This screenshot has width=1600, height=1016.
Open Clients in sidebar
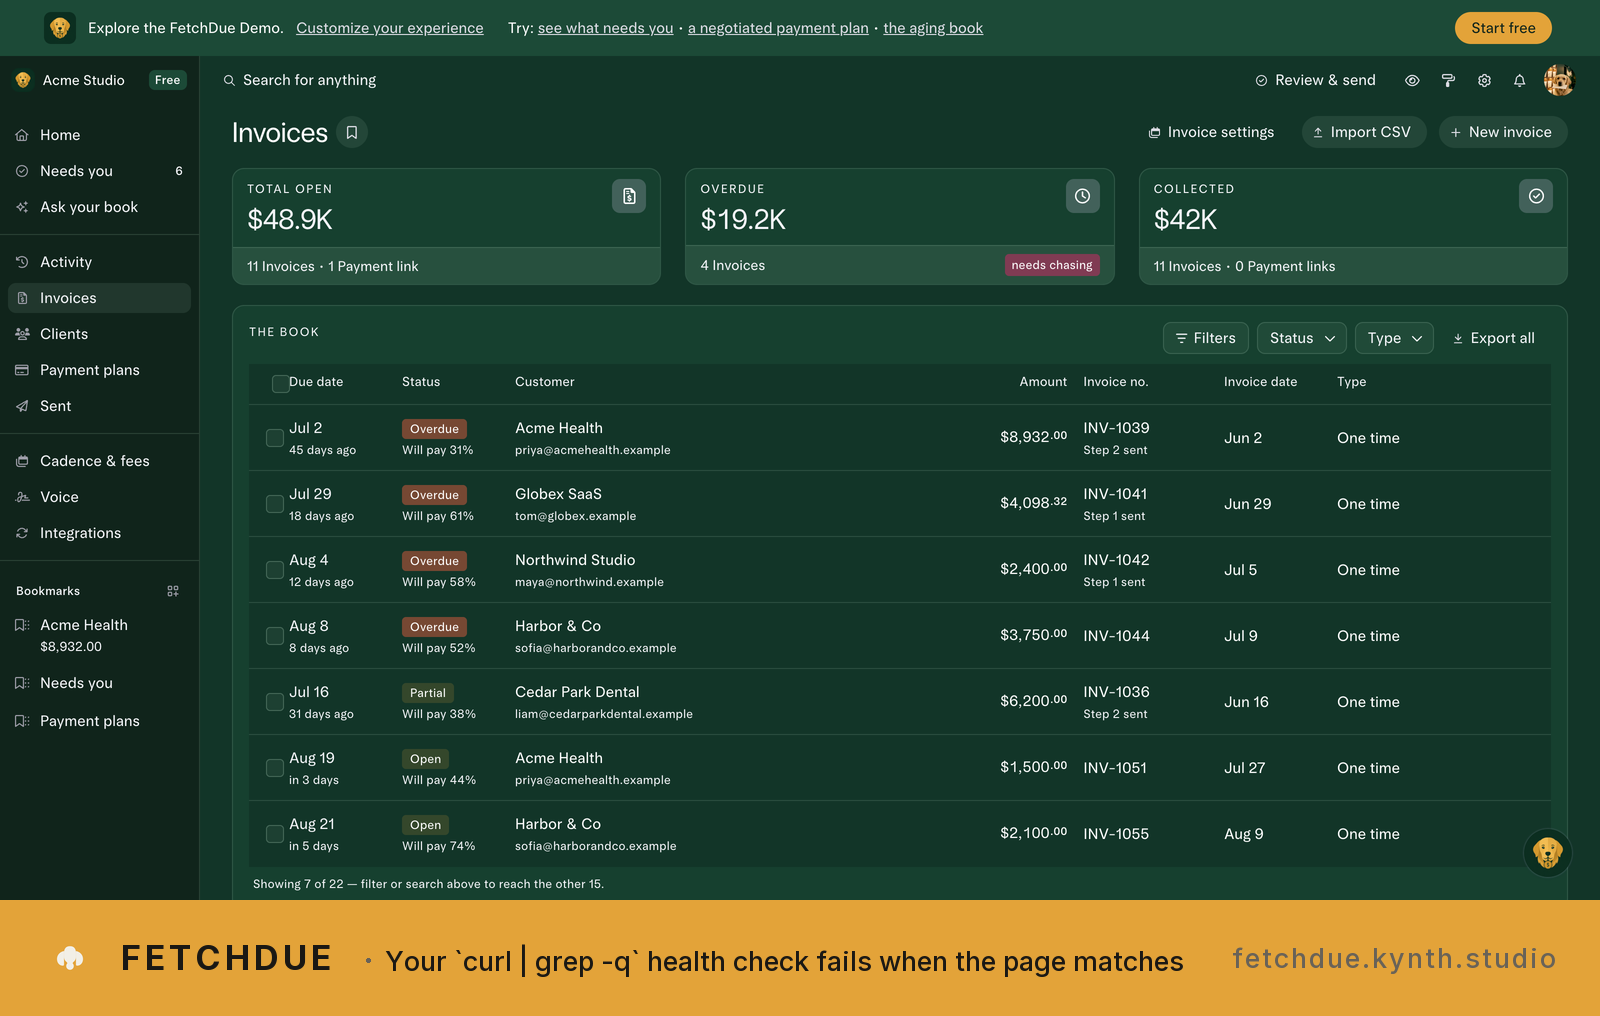99,334
